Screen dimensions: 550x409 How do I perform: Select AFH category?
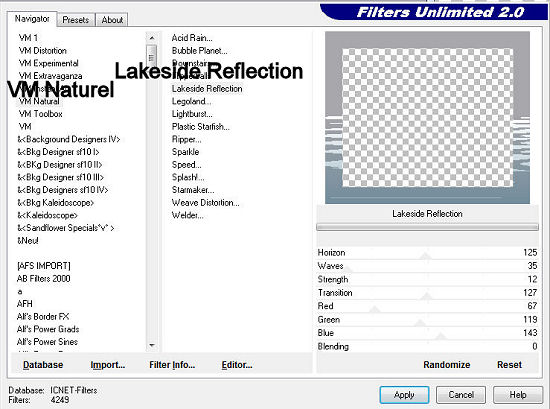25,304
